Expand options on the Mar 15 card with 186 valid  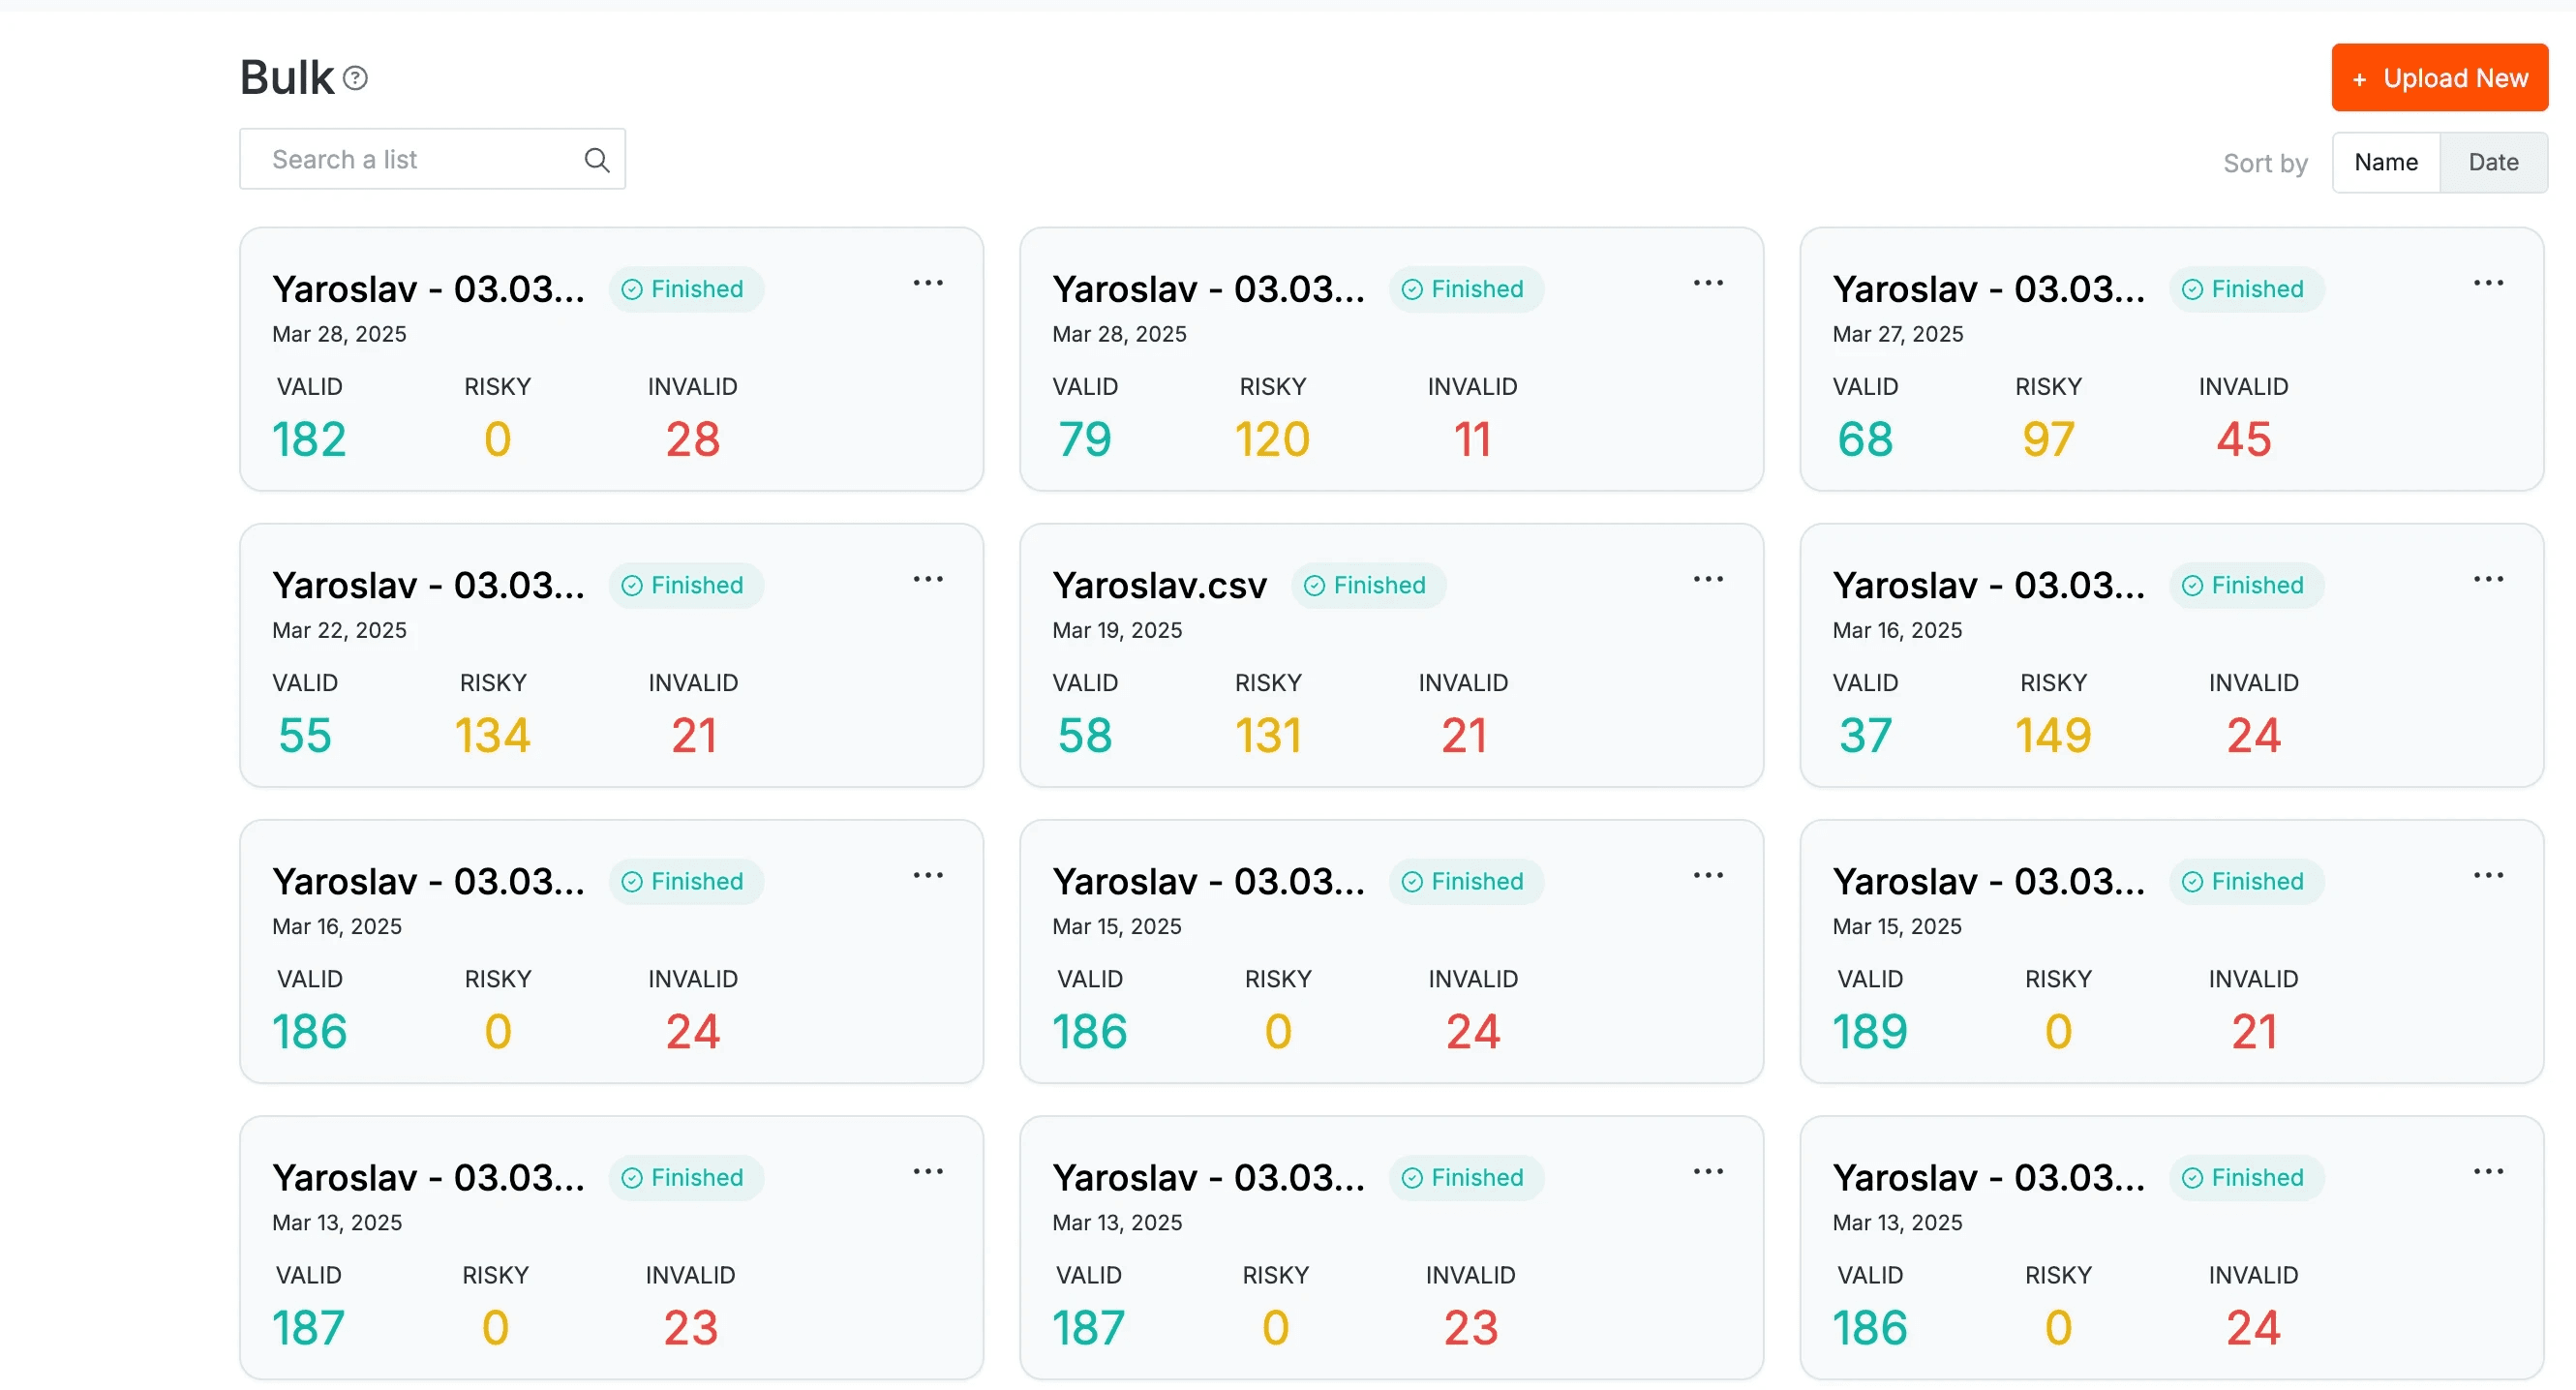[x=1708, y=876]
